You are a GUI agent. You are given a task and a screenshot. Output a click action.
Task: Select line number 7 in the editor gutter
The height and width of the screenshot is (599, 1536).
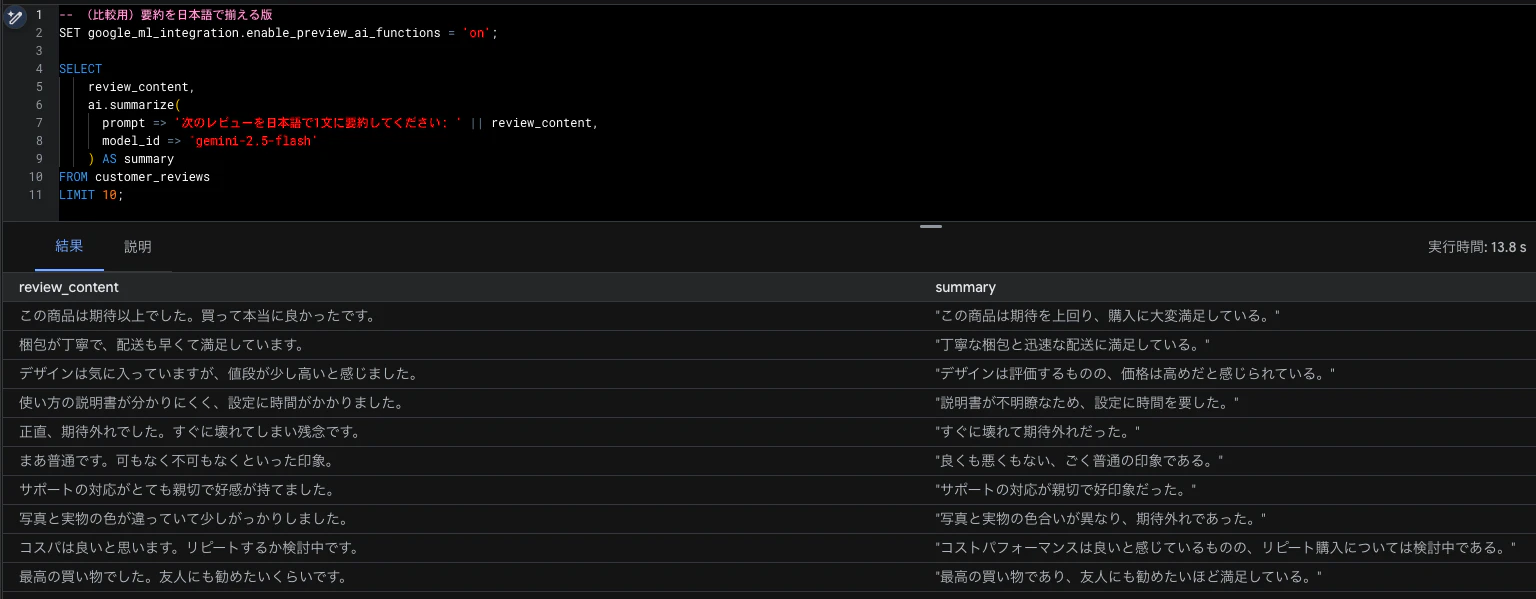coord(38,123)
